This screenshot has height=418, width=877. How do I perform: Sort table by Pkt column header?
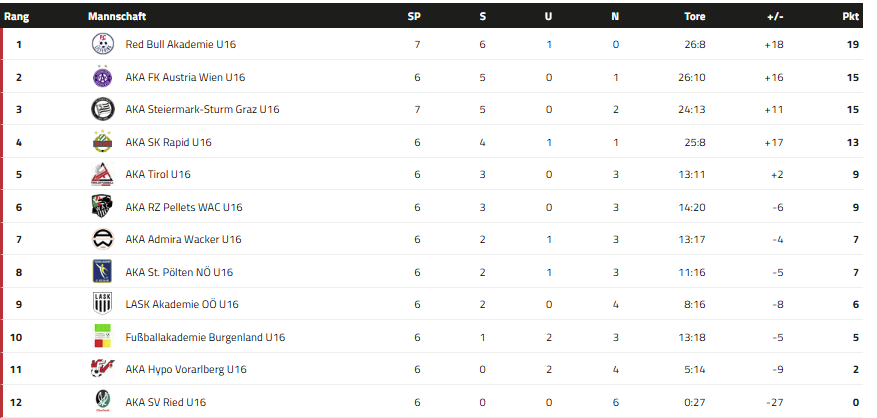tap(853, 17)
